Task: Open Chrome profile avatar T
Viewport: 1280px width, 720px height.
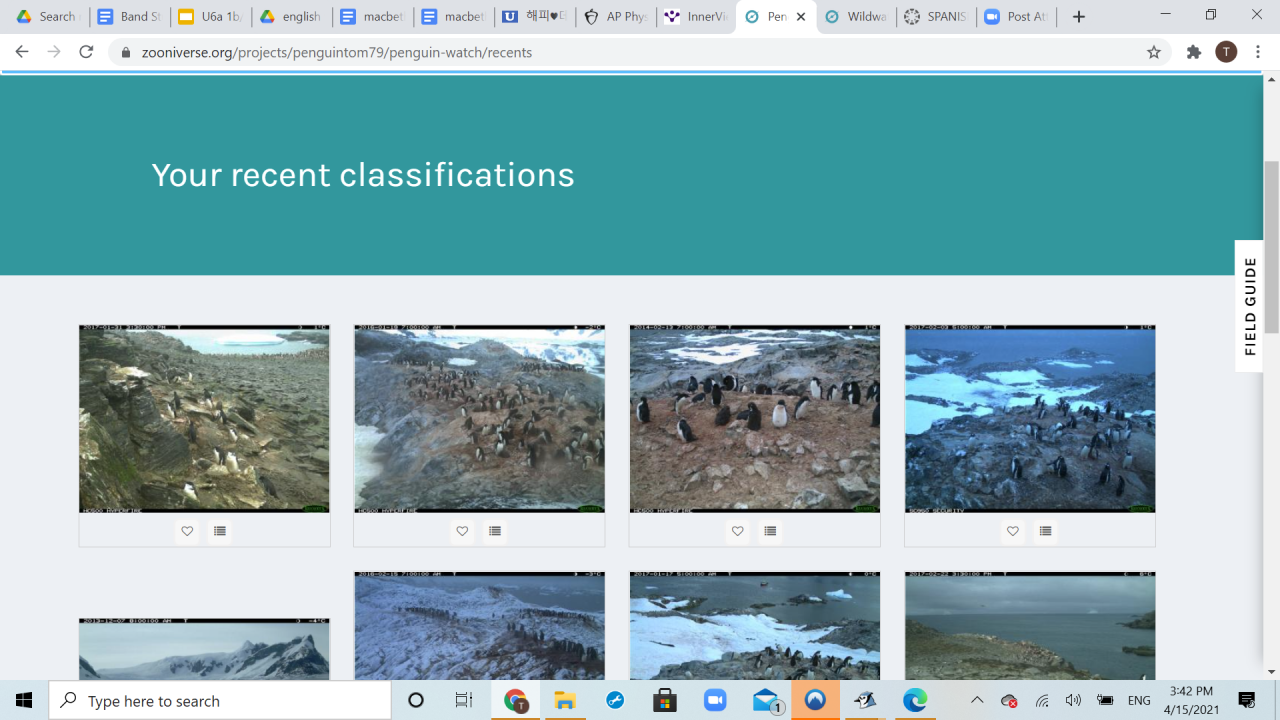Action: pos(1226,52)
